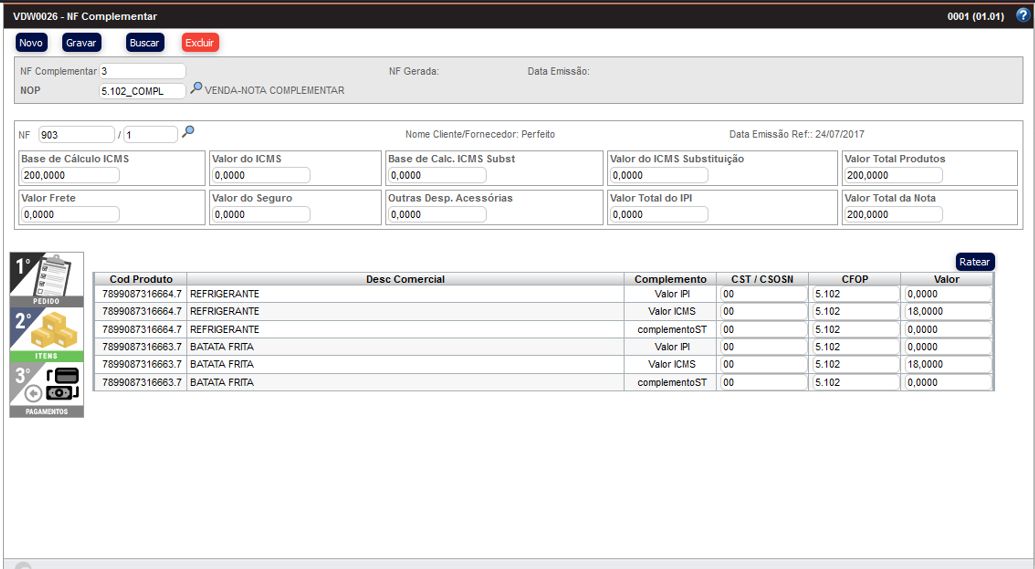Click the red Excluir button
Viewport: 1035px width, 569px height.
pyautogui.click(x=200, y=43)
